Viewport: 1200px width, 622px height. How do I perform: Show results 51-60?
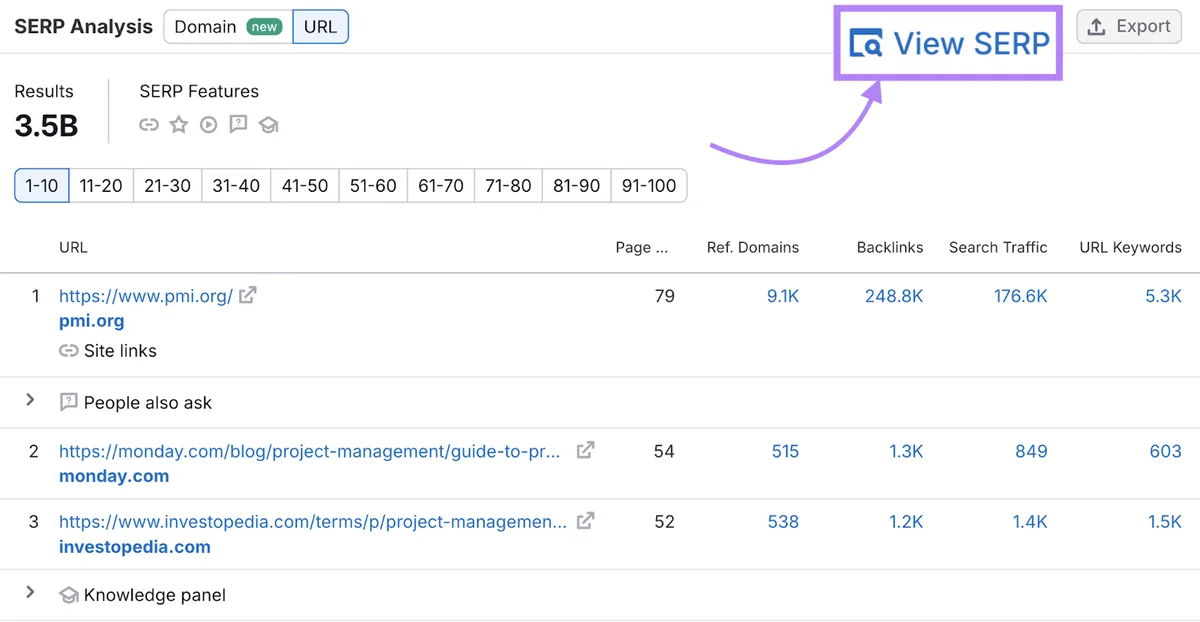click(x=373, y=186)
